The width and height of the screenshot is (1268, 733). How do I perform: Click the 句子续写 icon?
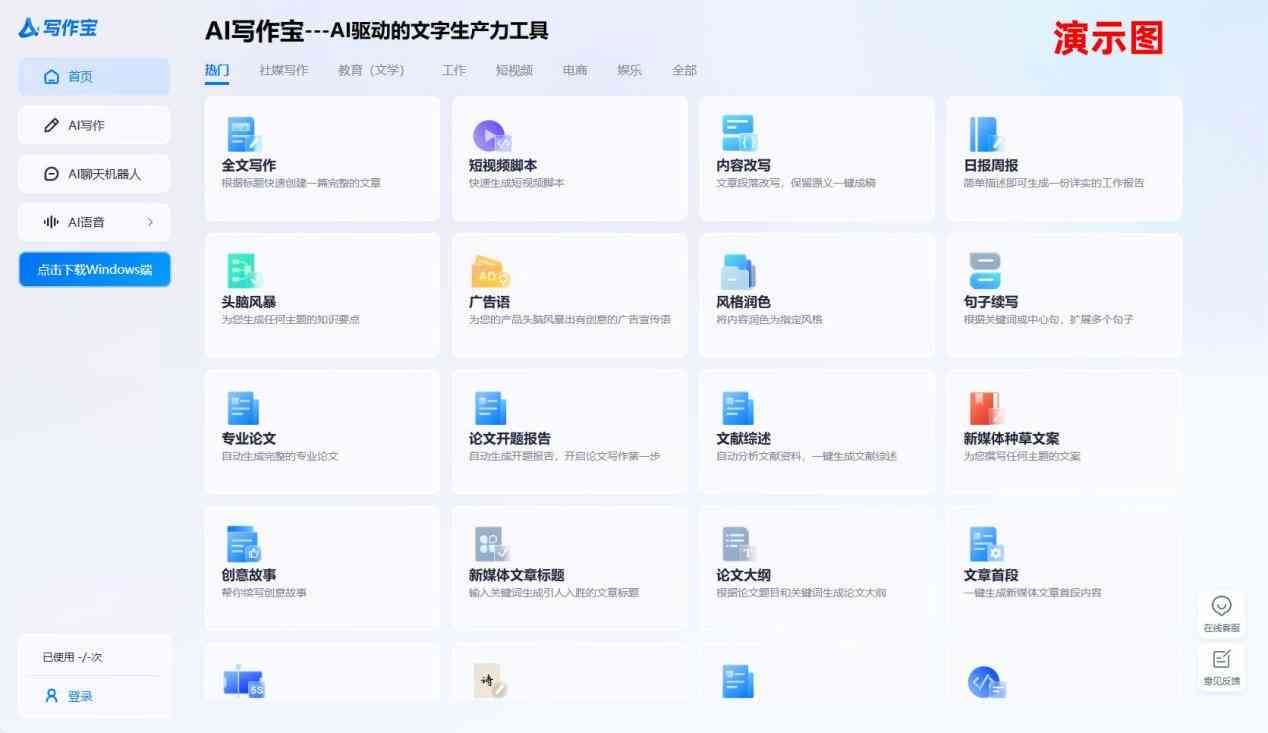coord(985,271)
